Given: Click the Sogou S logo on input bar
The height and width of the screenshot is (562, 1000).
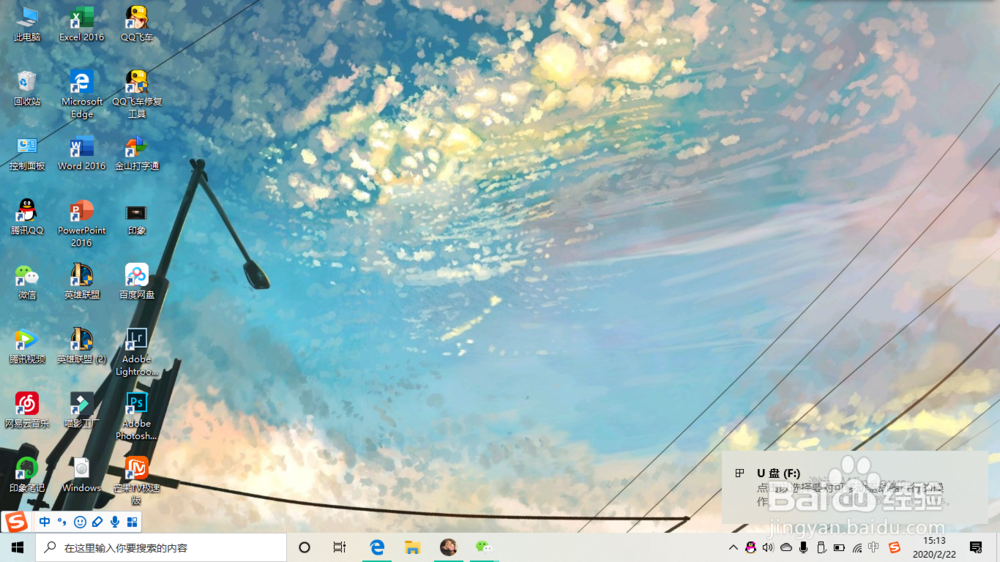Looking at the screenshot, I should coord(16,522).
